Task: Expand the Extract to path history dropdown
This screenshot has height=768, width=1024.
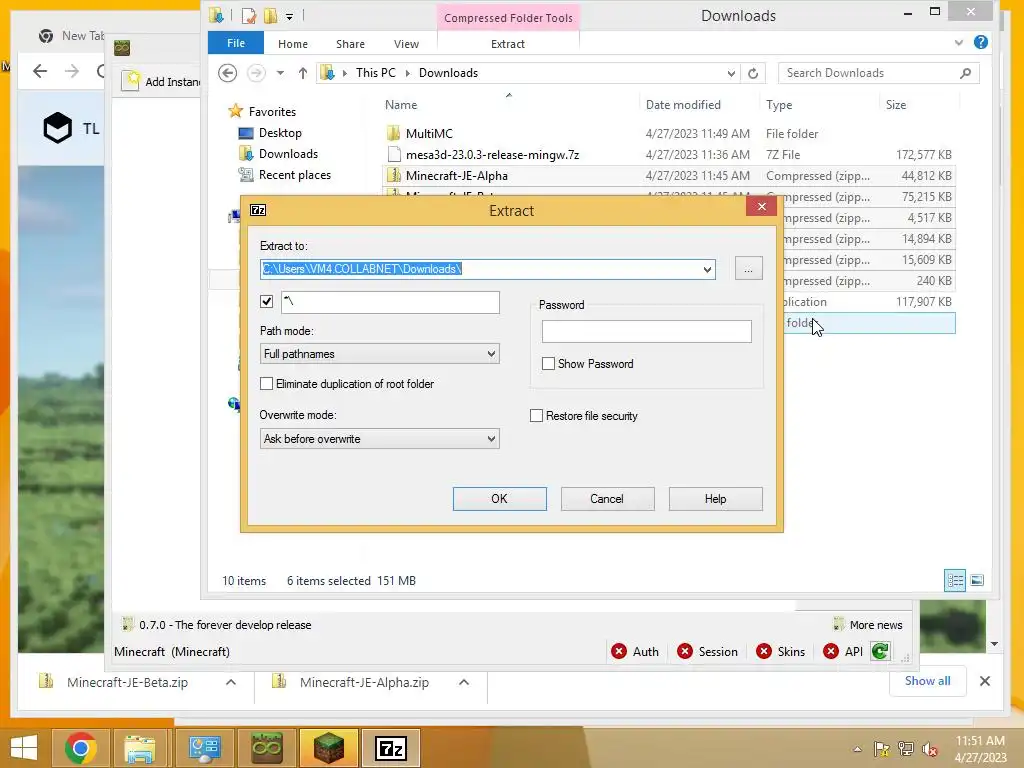Action: [707, 269]
